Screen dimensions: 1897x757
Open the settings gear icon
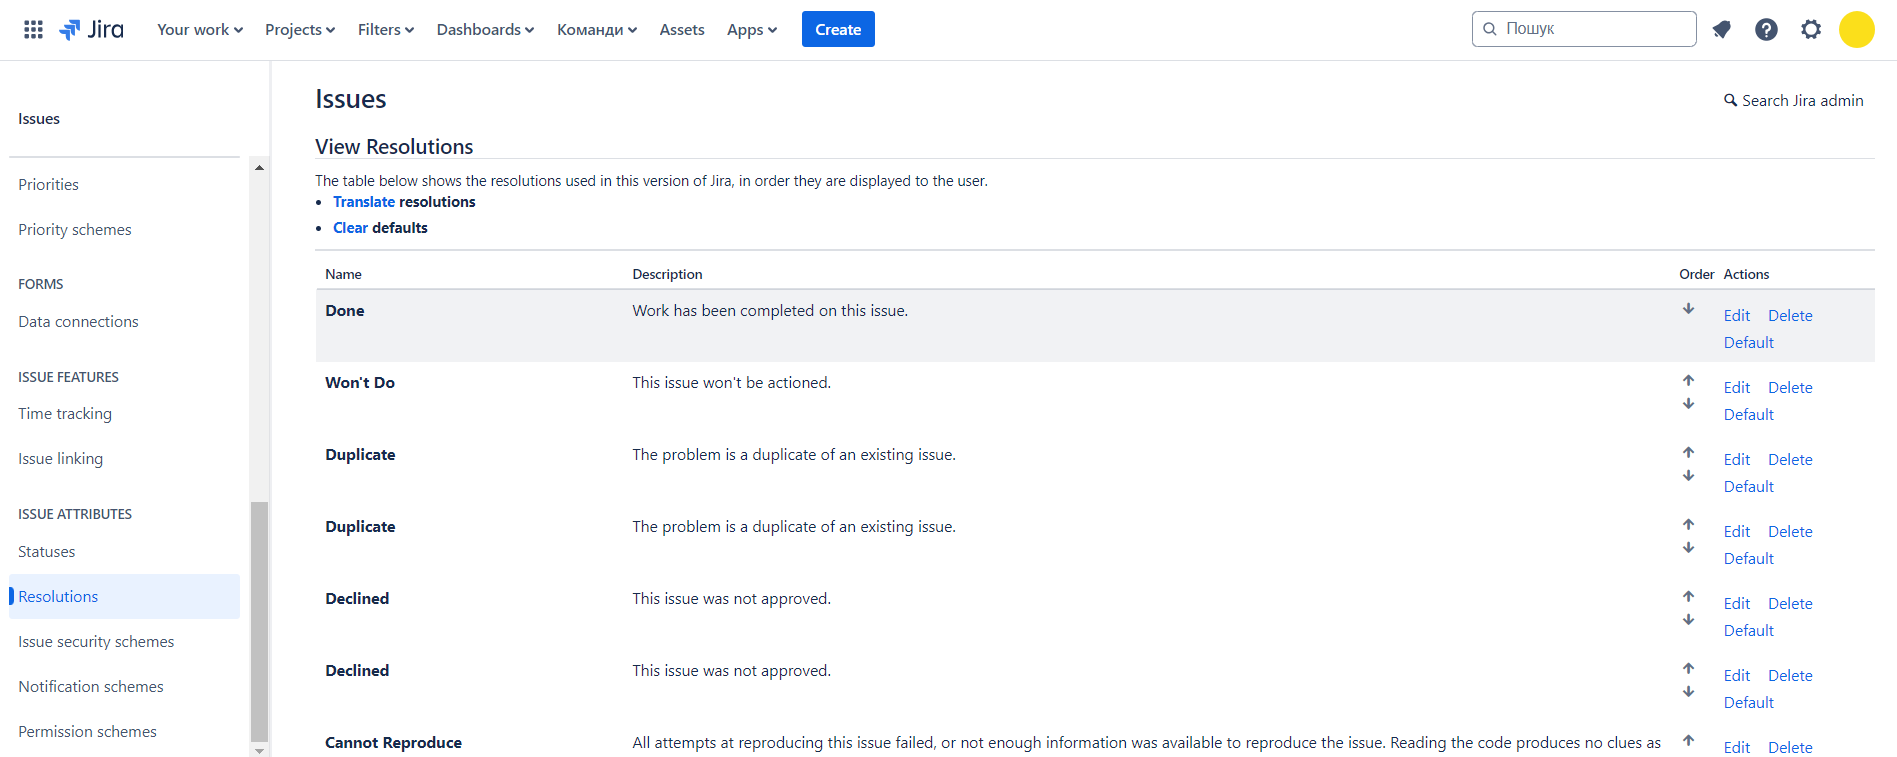pos(1811,29)
